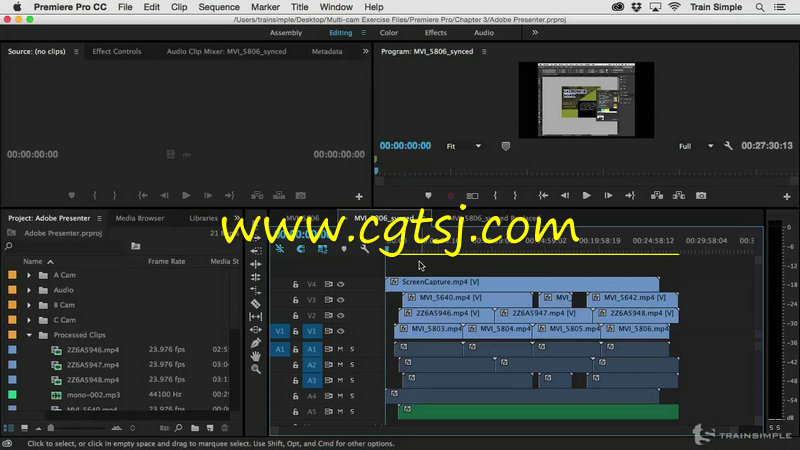Toggle V1 track output eye

coord(341,331)
